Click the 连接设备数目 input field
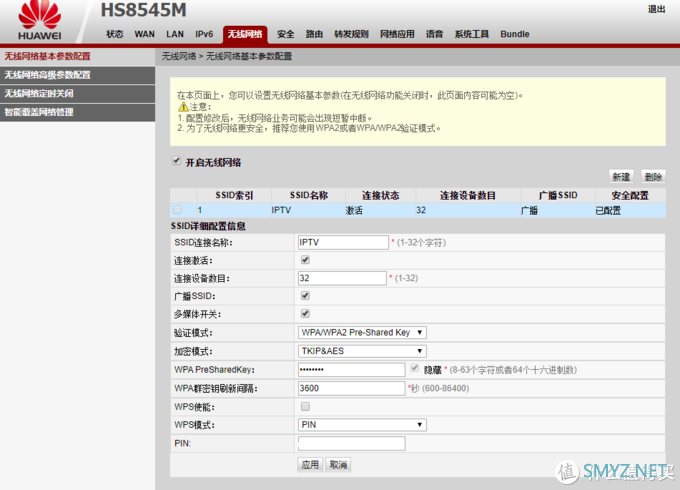 (342, 278)
